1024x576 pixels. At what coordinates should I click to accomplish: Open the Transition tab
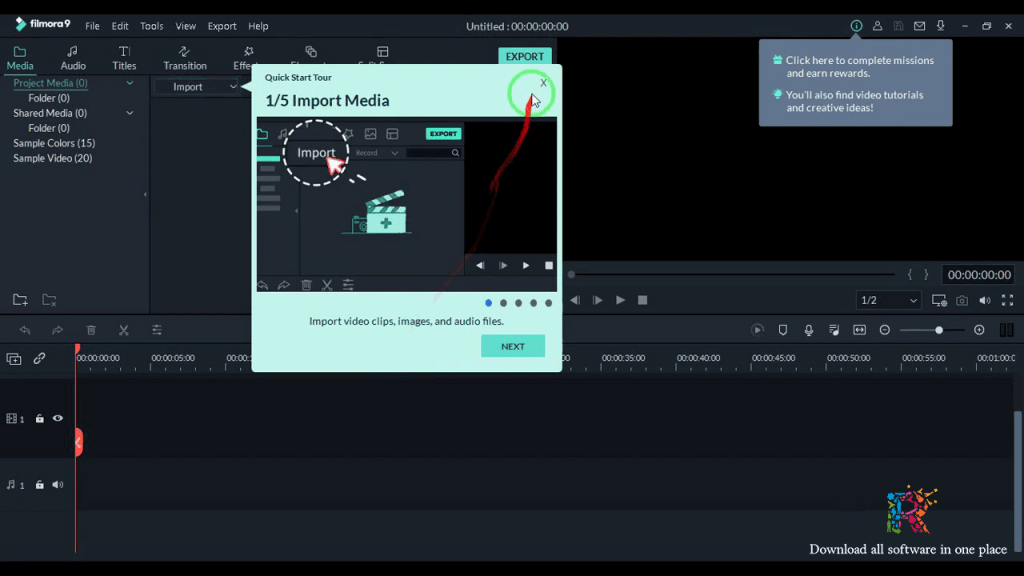click(x=185, y=58)
